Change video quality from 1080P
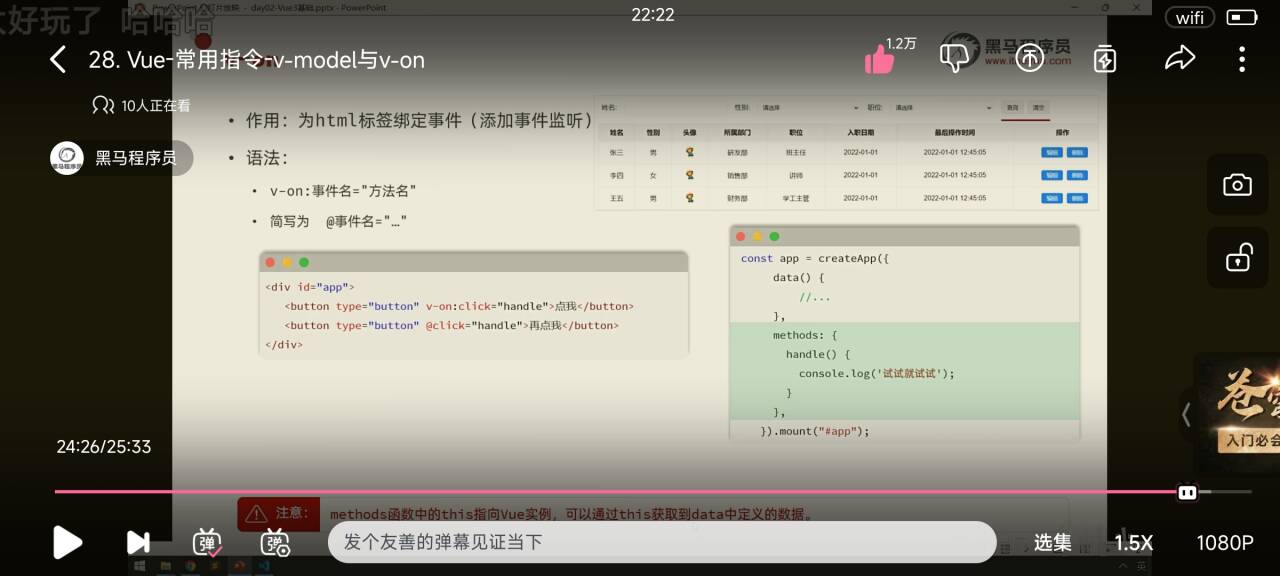 pos(1225,543)
